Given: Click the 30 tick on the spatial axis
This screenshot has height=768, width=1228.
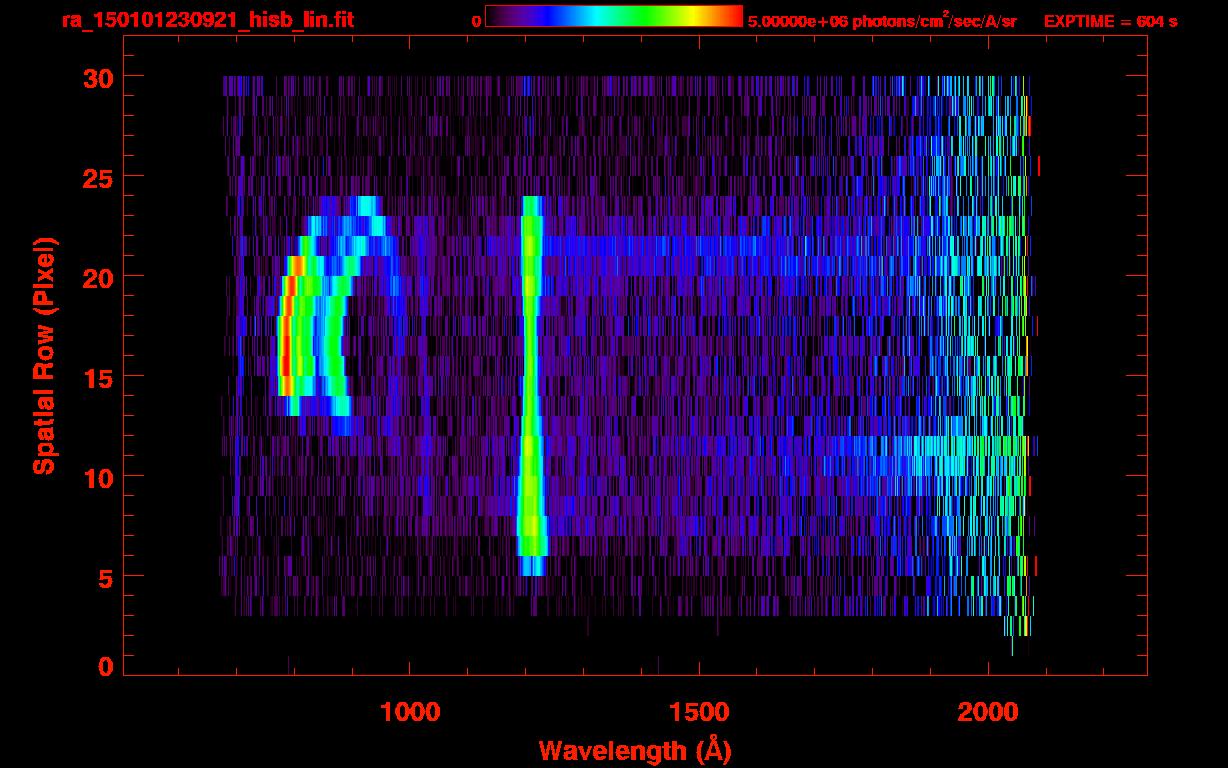Looking at the screenshot, I should coord(98,77).
